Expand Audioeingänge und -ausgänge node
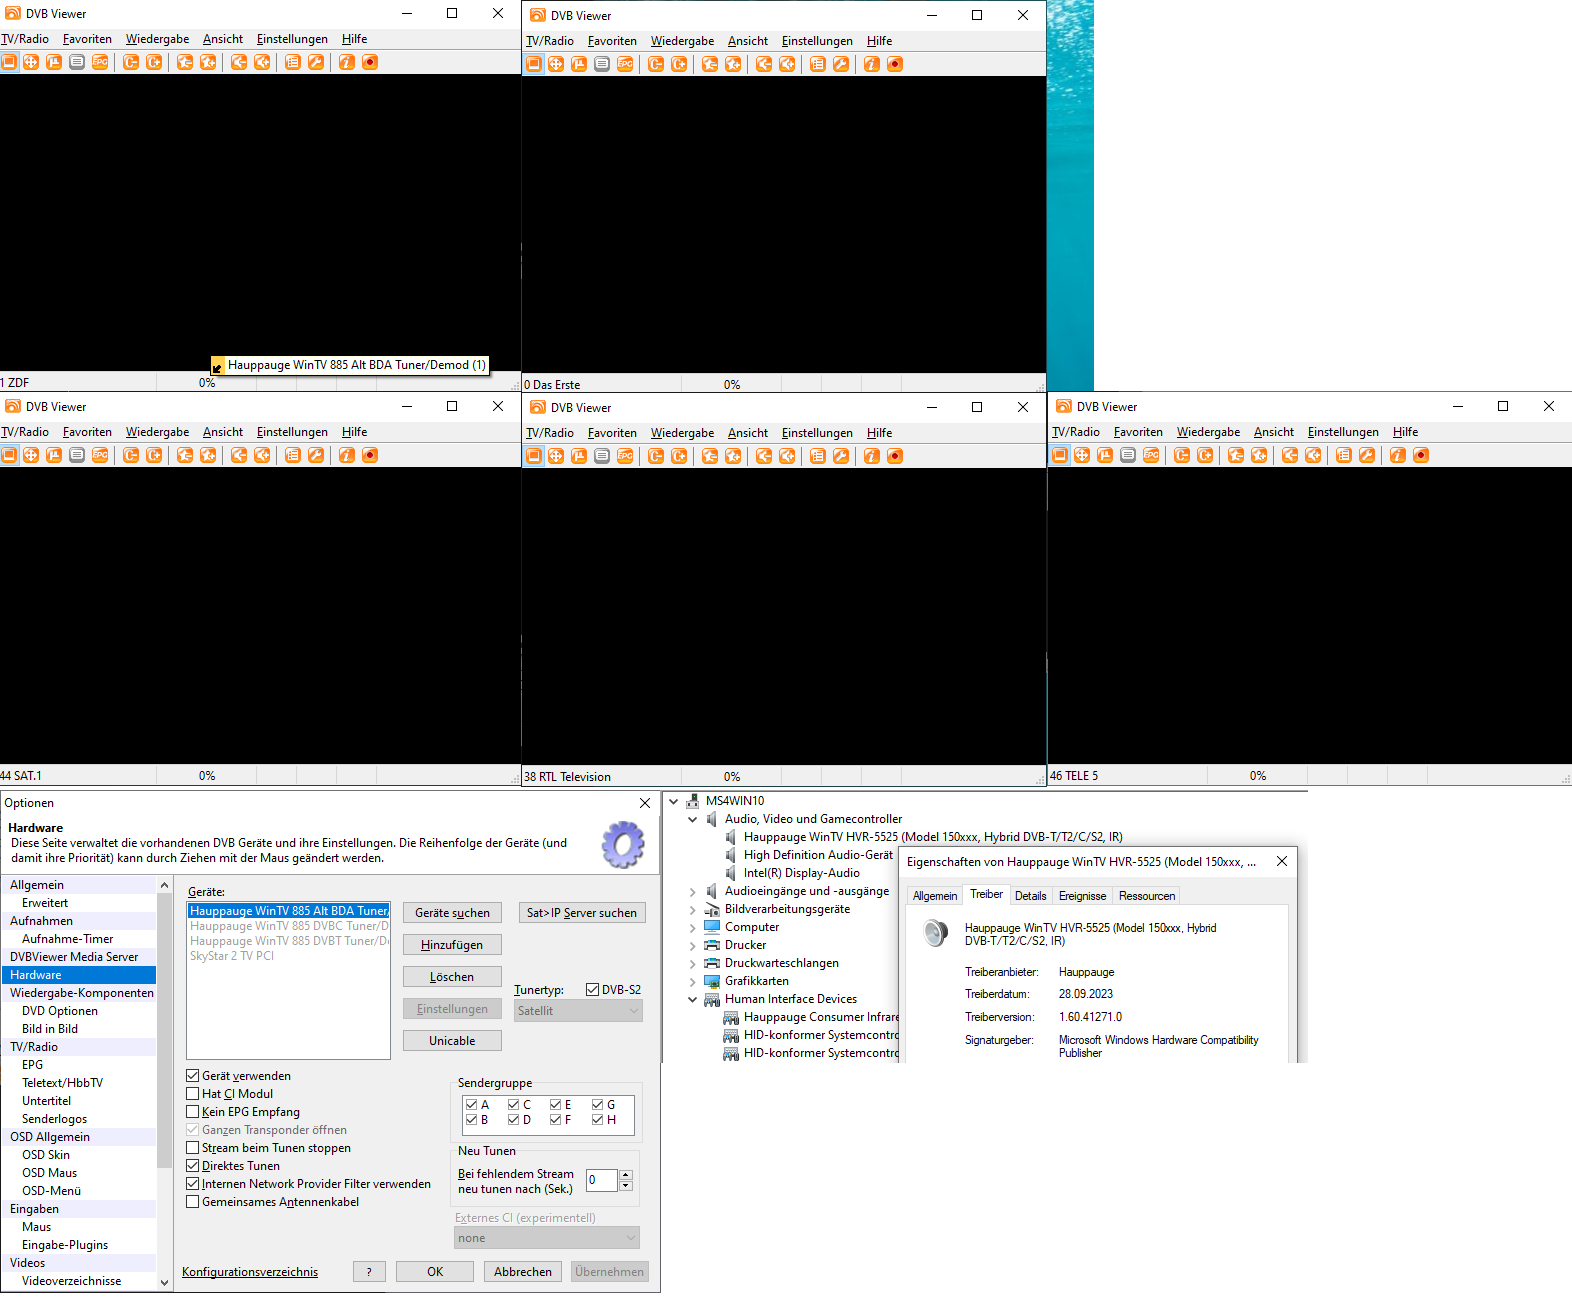The width and height of the screenshot is (1572, 1298). [x=692, y=891]
